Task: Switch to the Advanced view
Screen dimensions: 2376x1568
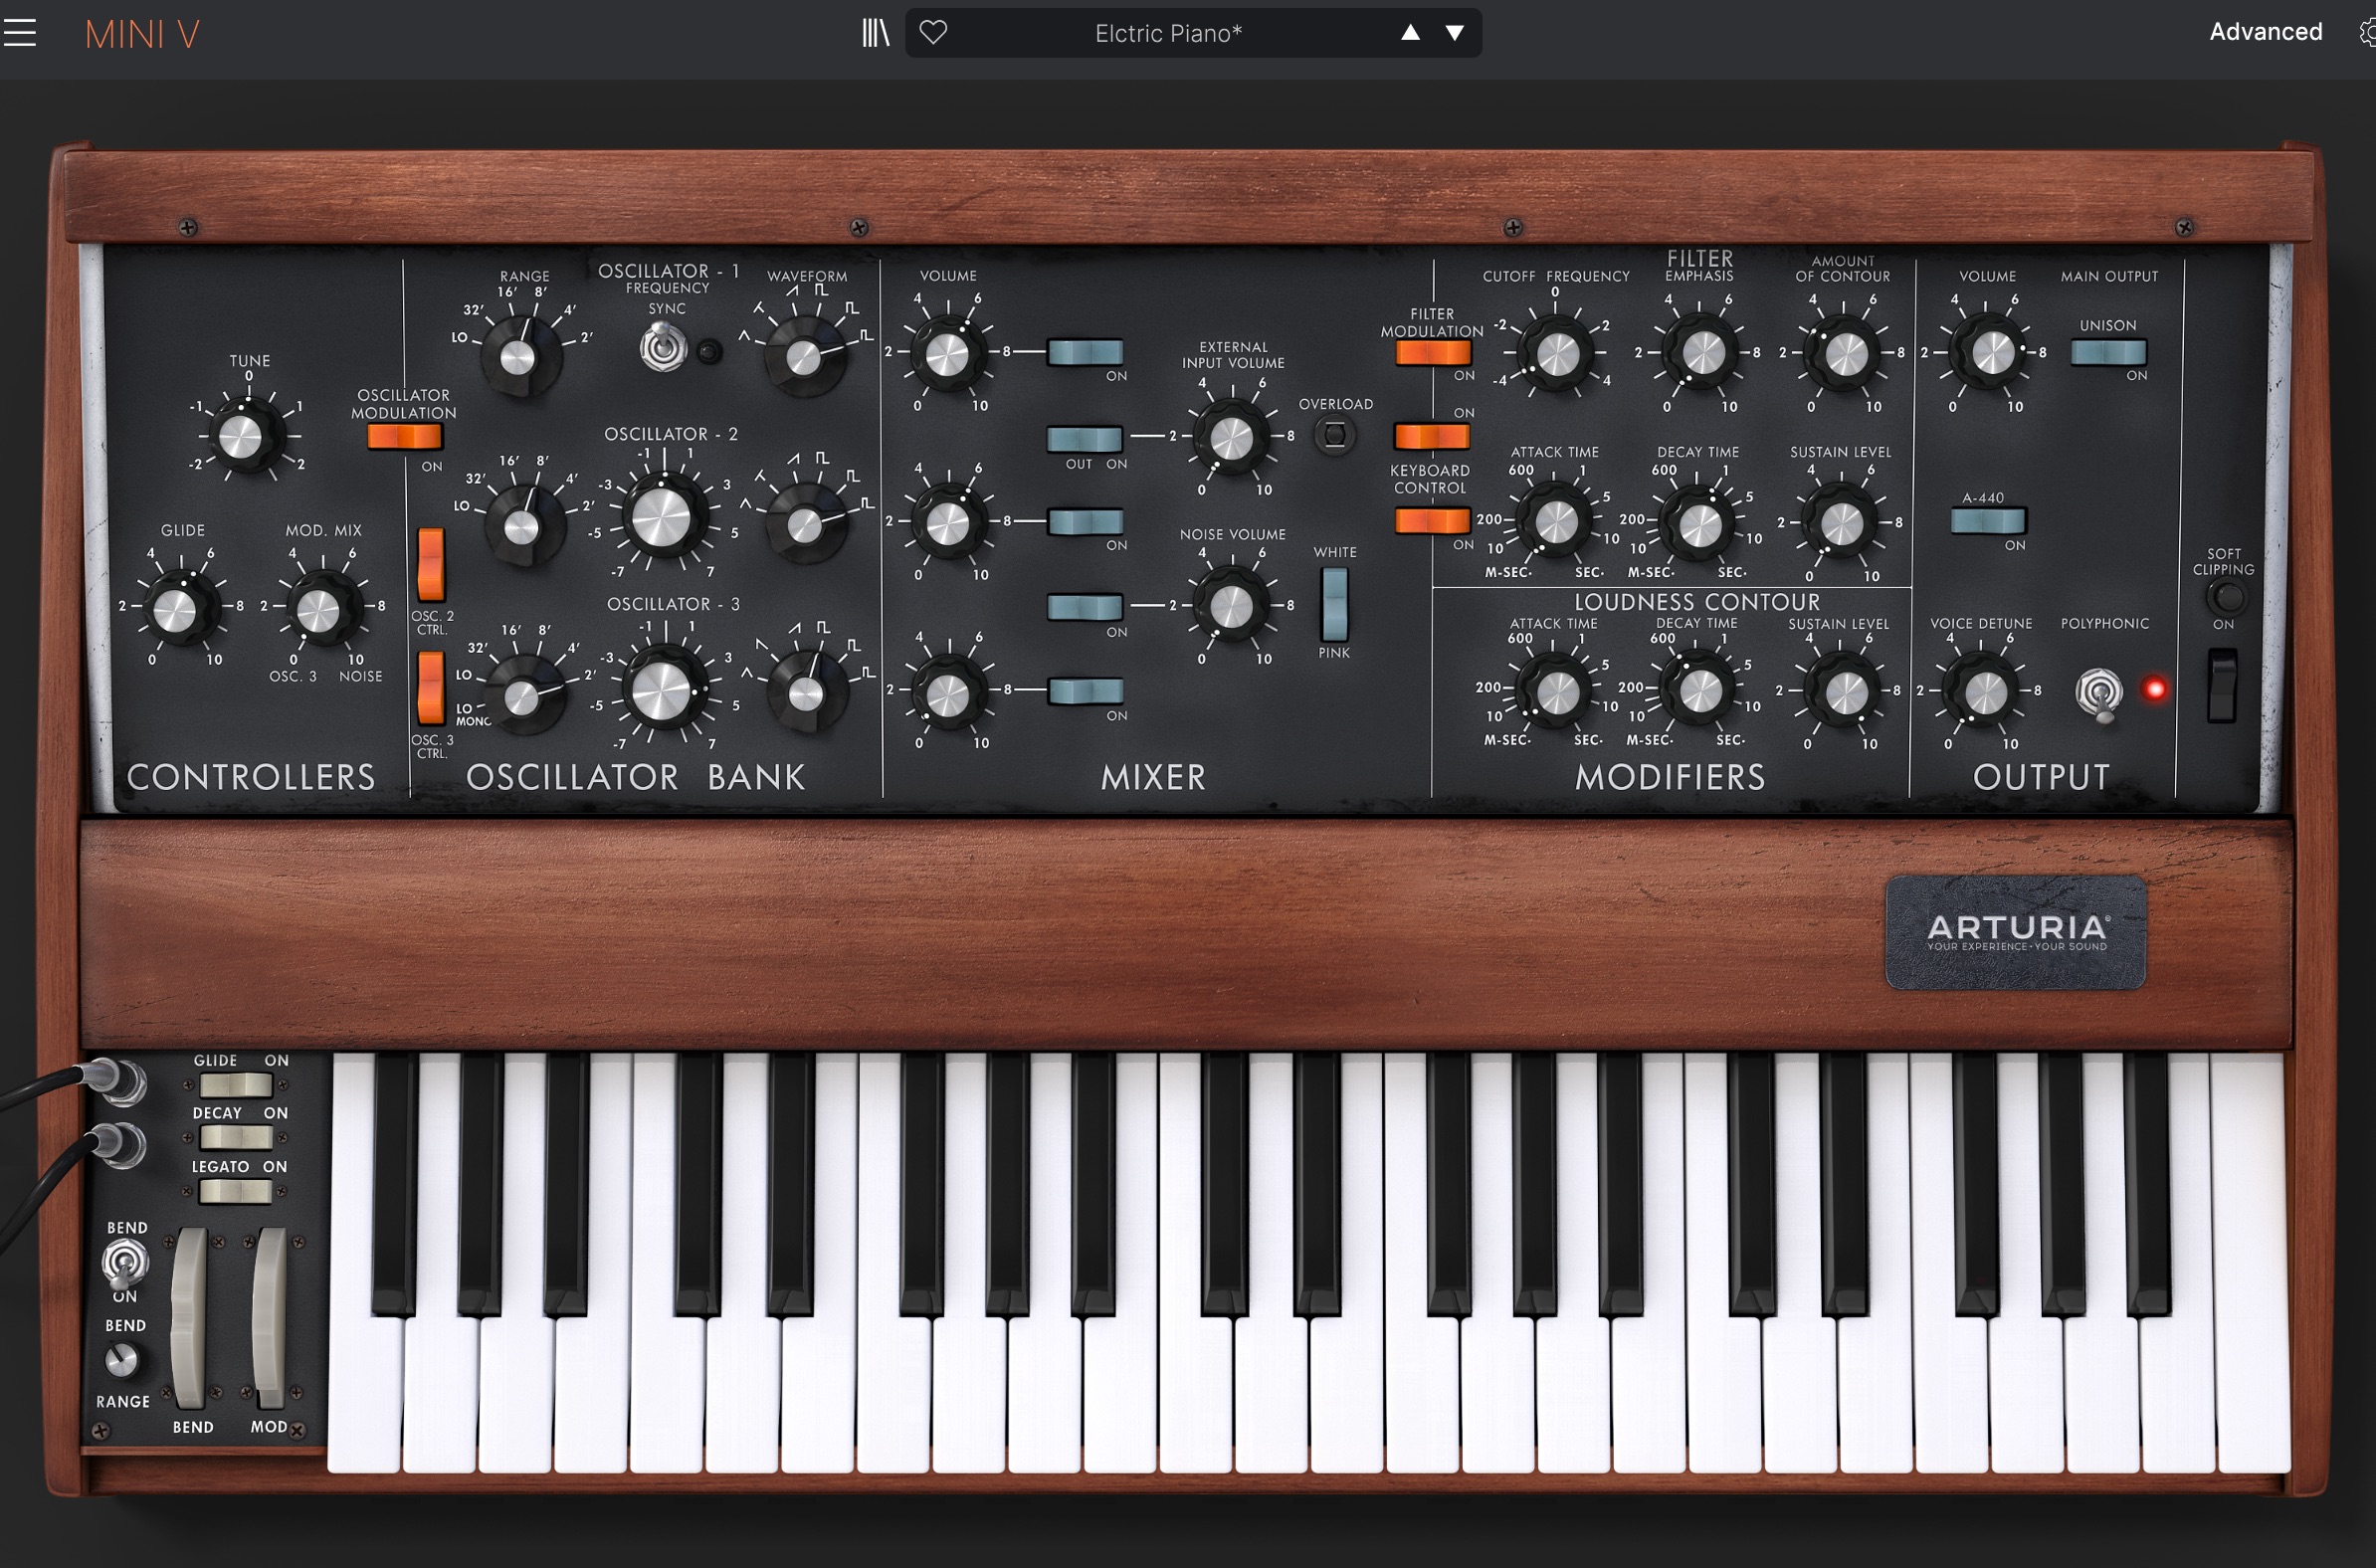Action: coord(2265,31)
